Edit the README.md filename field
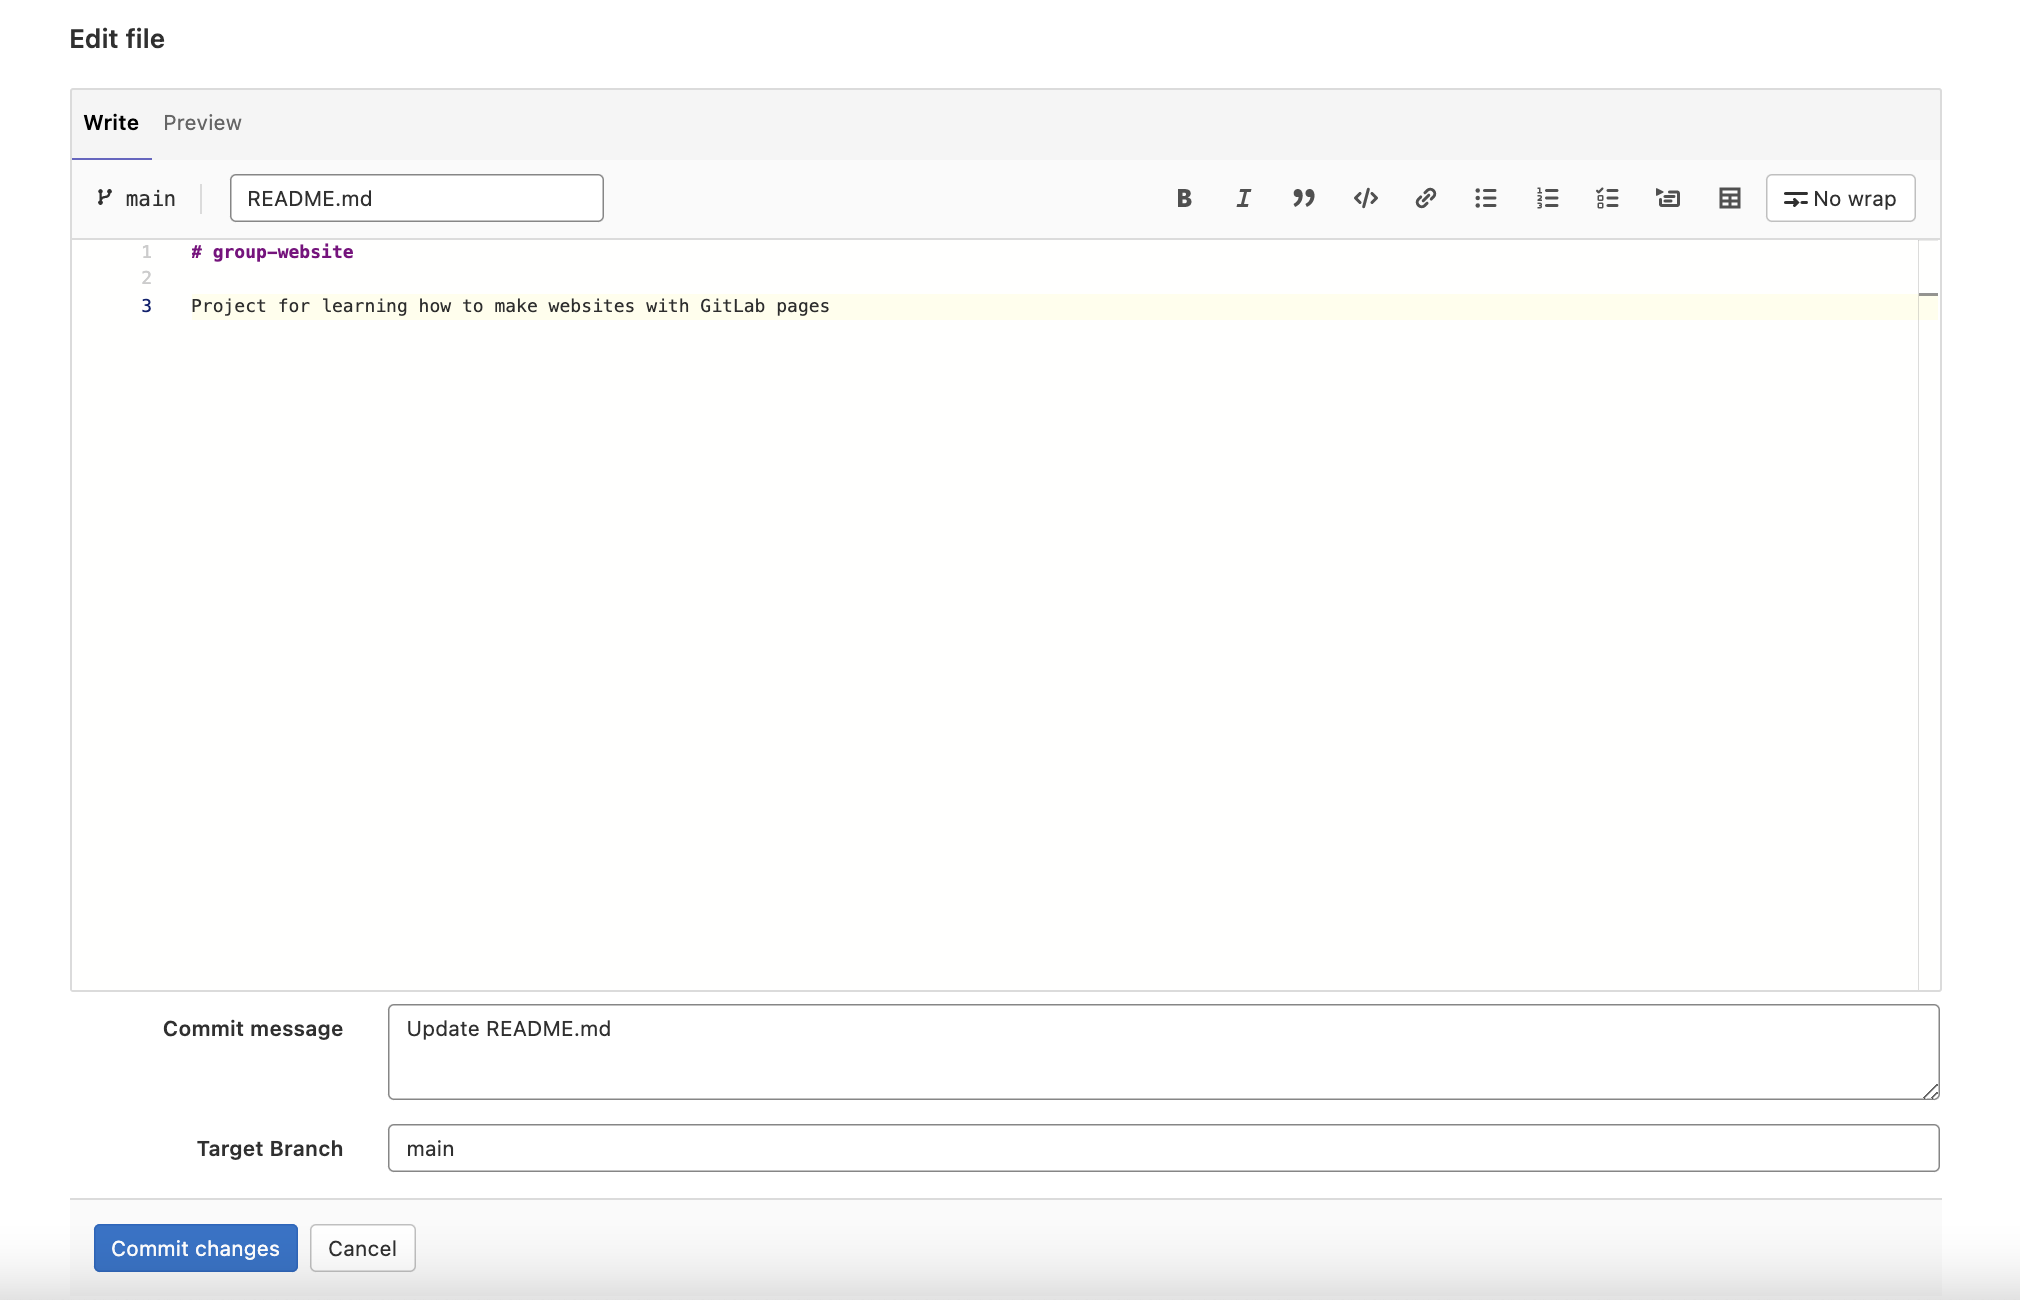Screen dimensions: 2020x1300 (x=416, y=197)
